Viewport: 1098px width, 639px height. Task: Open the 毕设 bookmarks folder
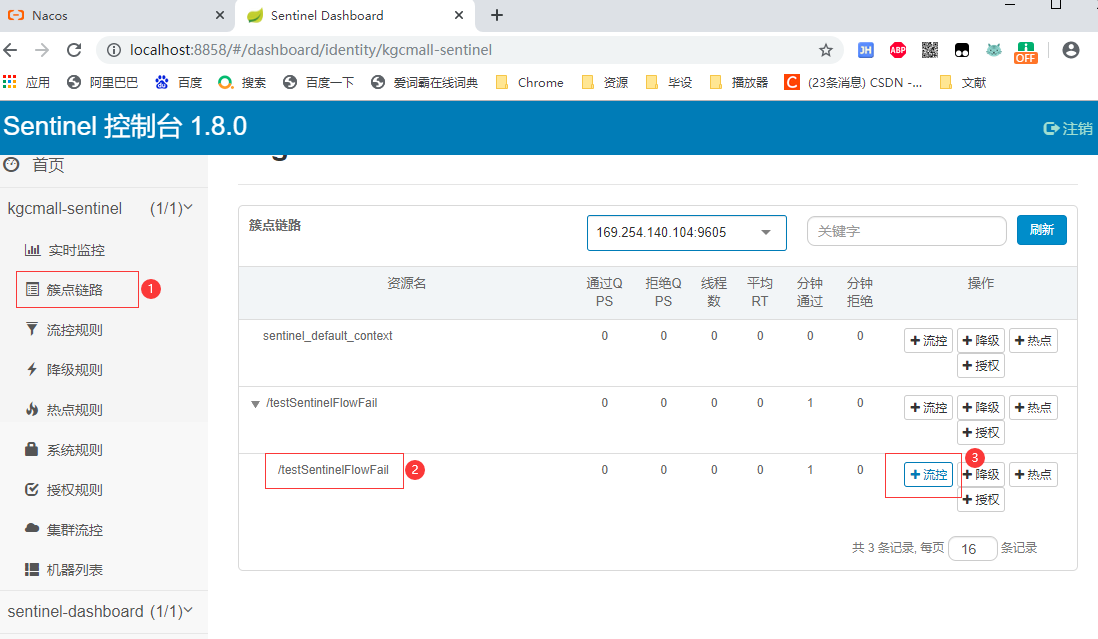669,83
